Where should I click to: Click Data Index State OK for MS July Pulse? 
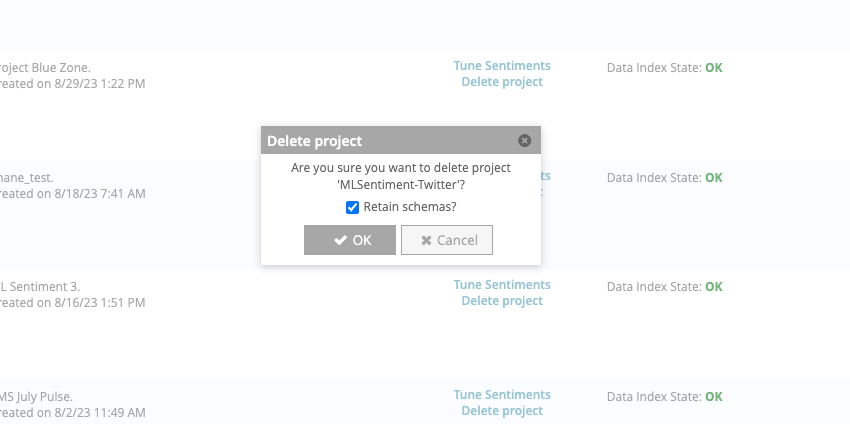coord(713,397)
